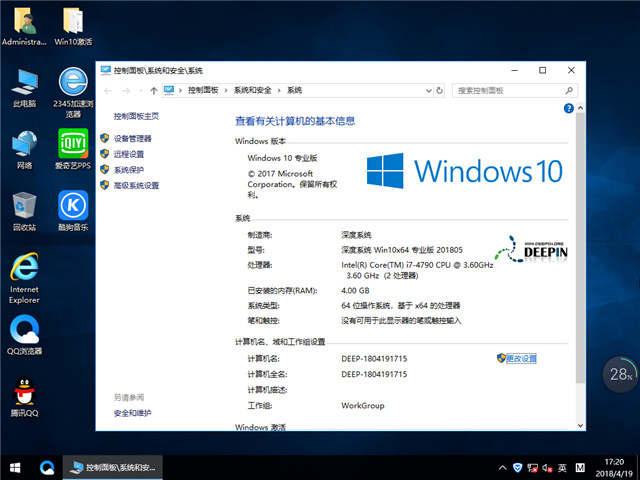Open the network status tray icon

532,467
